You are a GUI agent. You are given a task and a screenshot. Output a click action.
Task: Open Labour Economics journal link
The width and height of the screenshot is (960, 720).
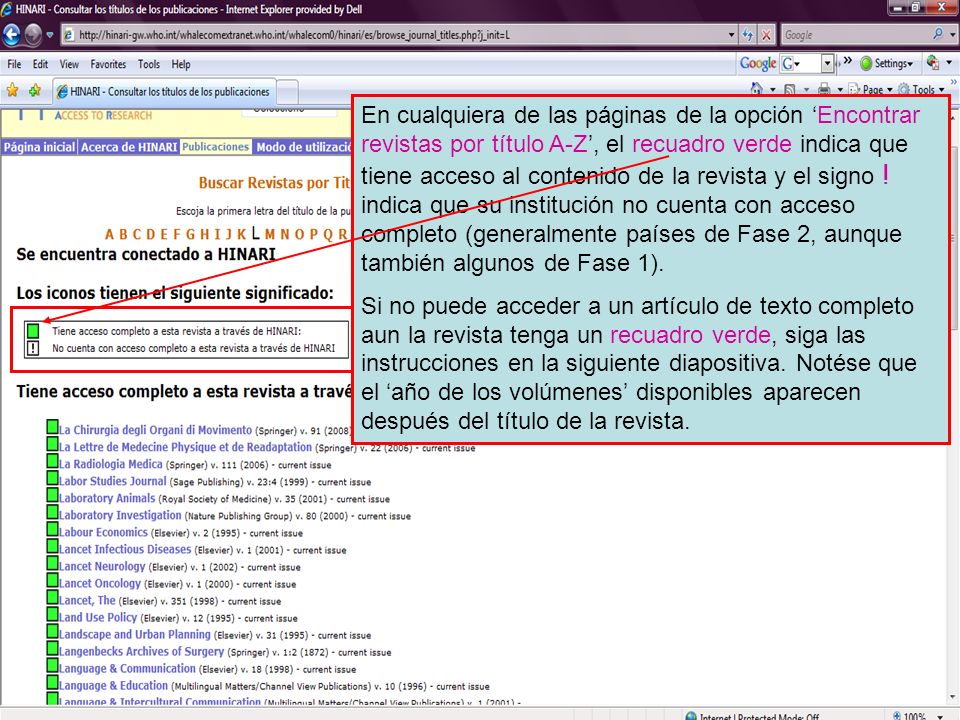tap(103, 533)
